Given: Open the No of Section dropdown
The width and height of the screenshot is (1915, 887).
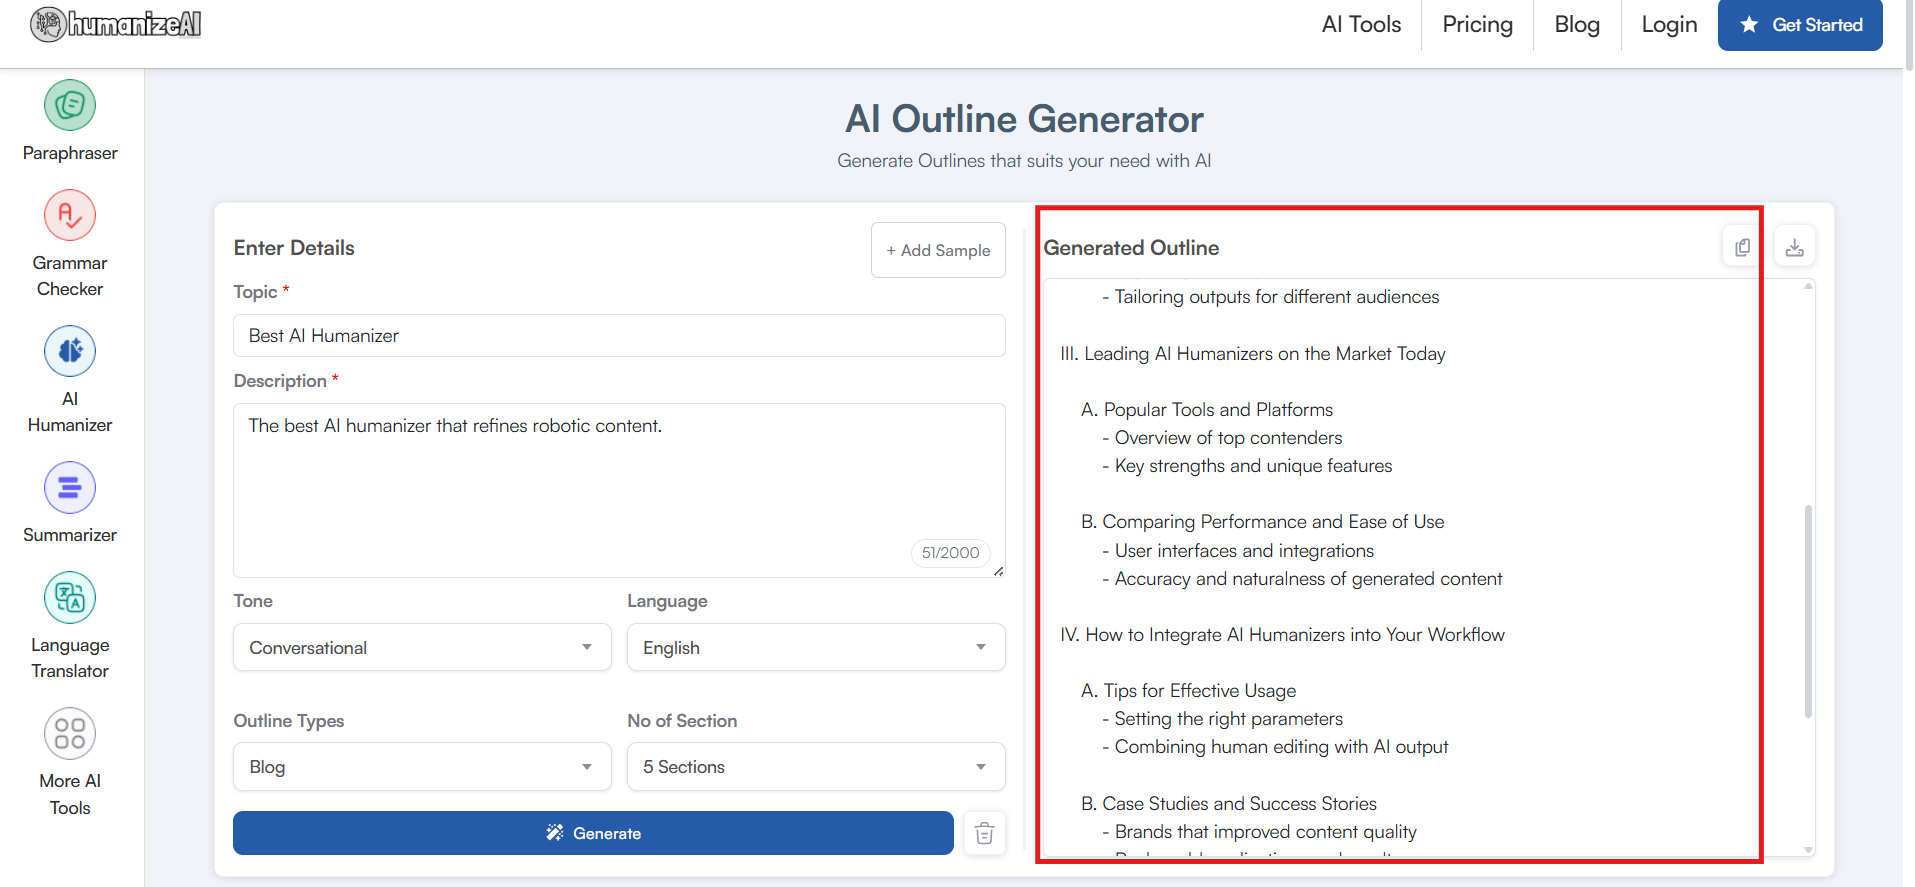Looking at the screenshot, I should [x=815, y=766].
